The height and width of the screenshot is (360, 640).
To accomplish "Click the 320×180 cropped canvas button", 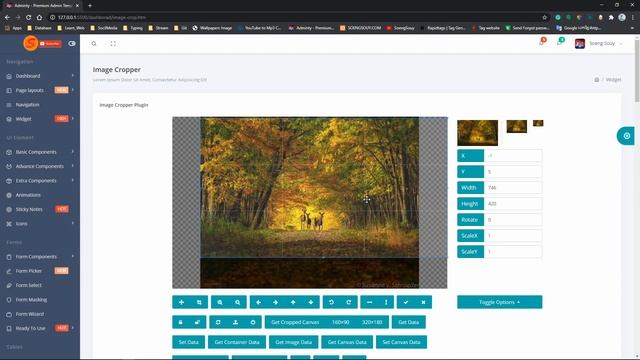I will click(x=372, y=322).
